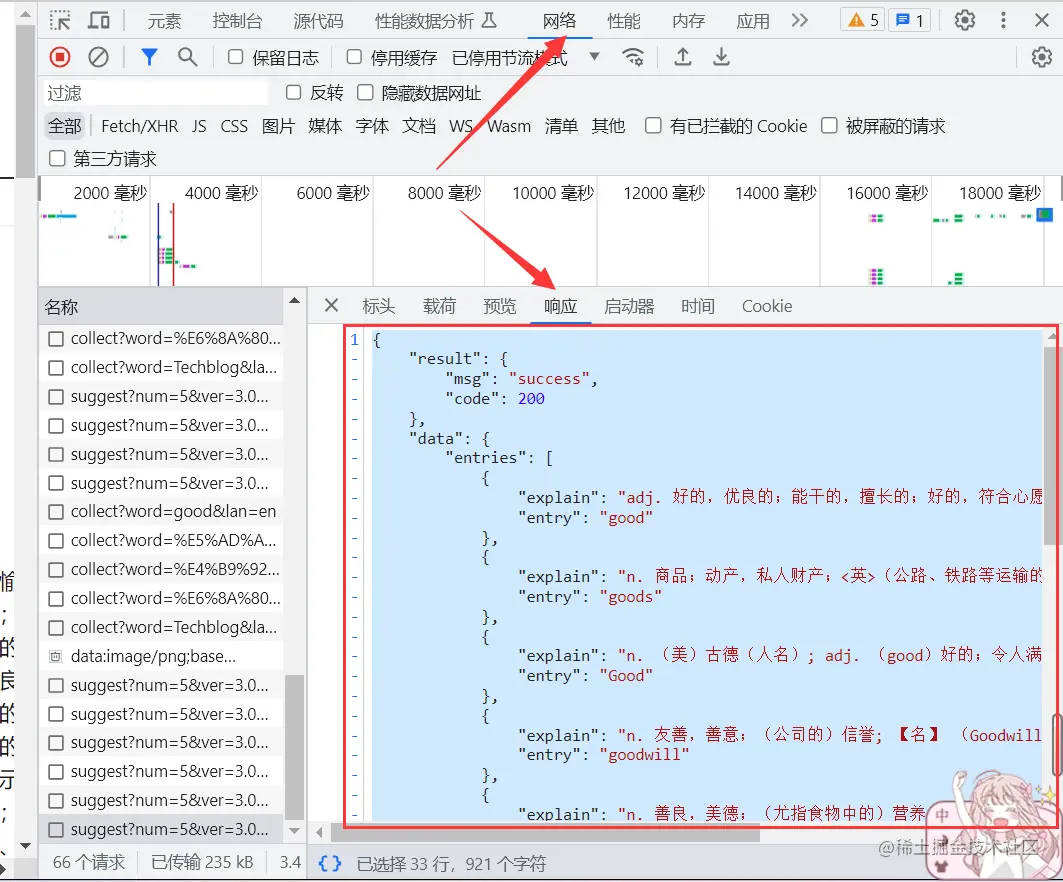1063x882 pixels.
Task: Select the data:image/png;base... request row
Action: coord(161,656)
